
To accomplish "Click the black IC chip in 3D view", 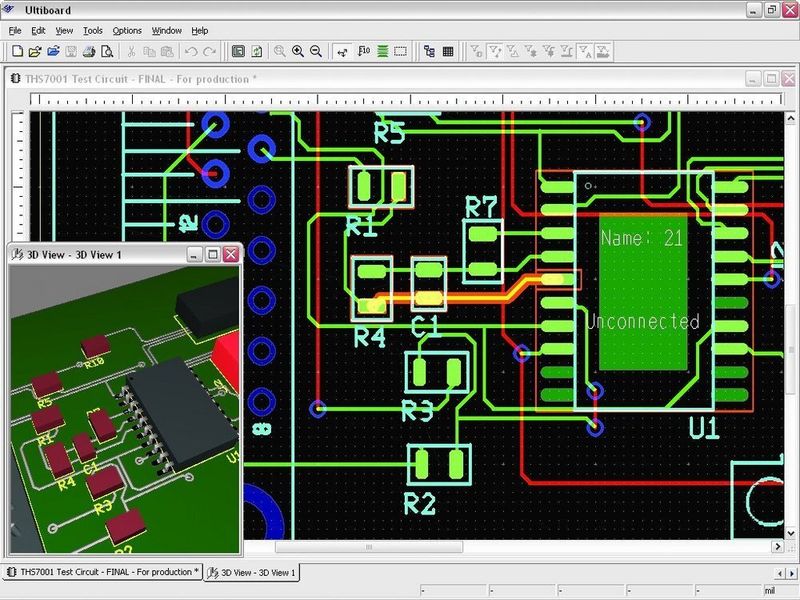I will tap(181, 411).
